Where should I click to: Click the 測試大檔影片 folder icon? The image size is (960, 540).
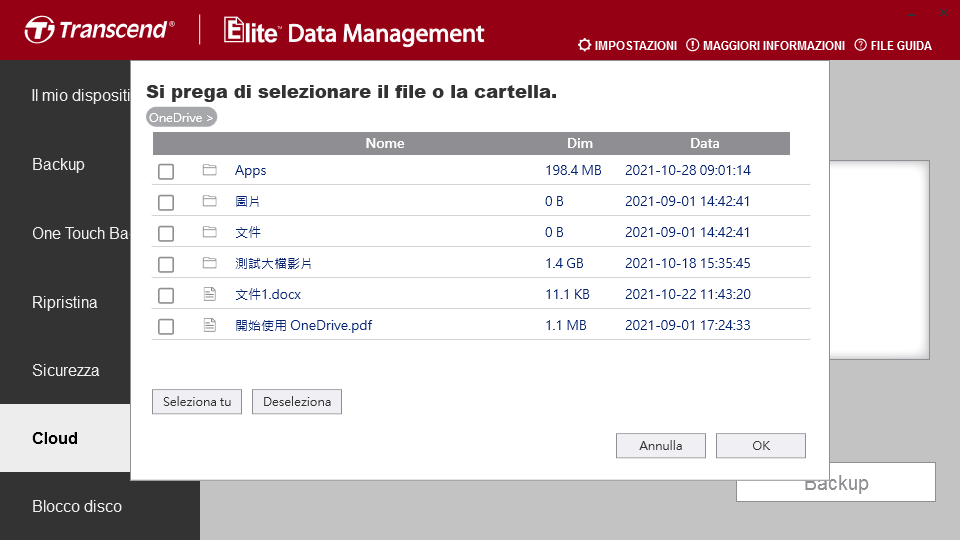coord(210,263)
